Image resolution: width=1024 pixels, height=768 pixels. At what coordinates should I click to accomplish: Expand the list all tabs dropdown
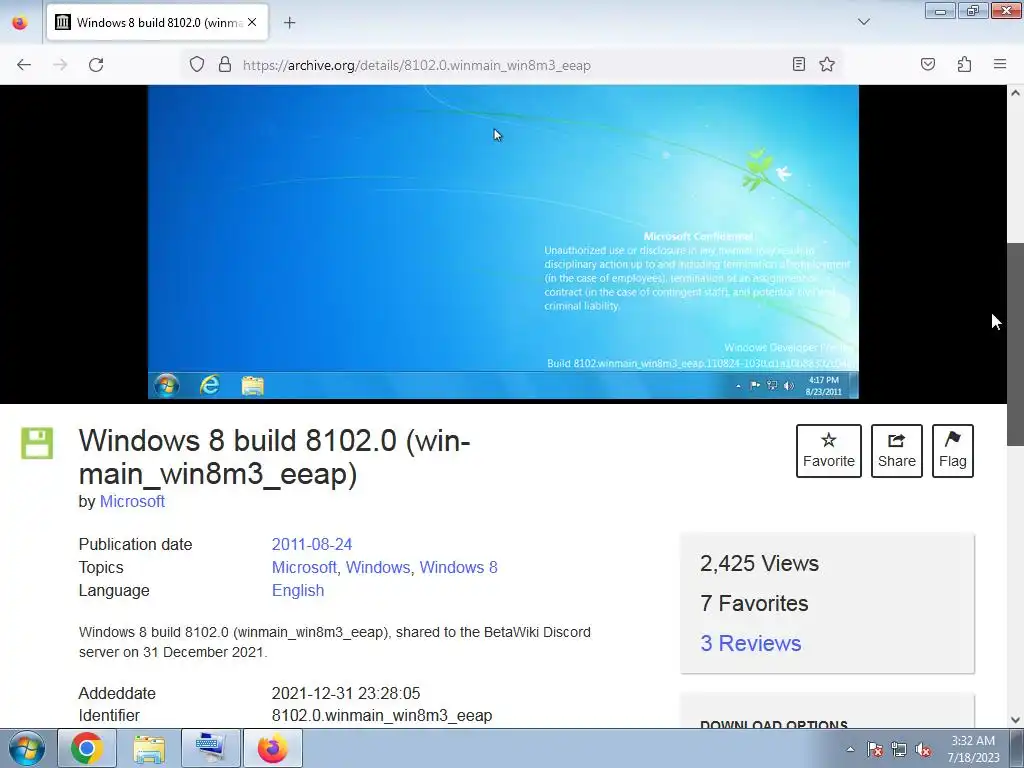pos(863,22)
